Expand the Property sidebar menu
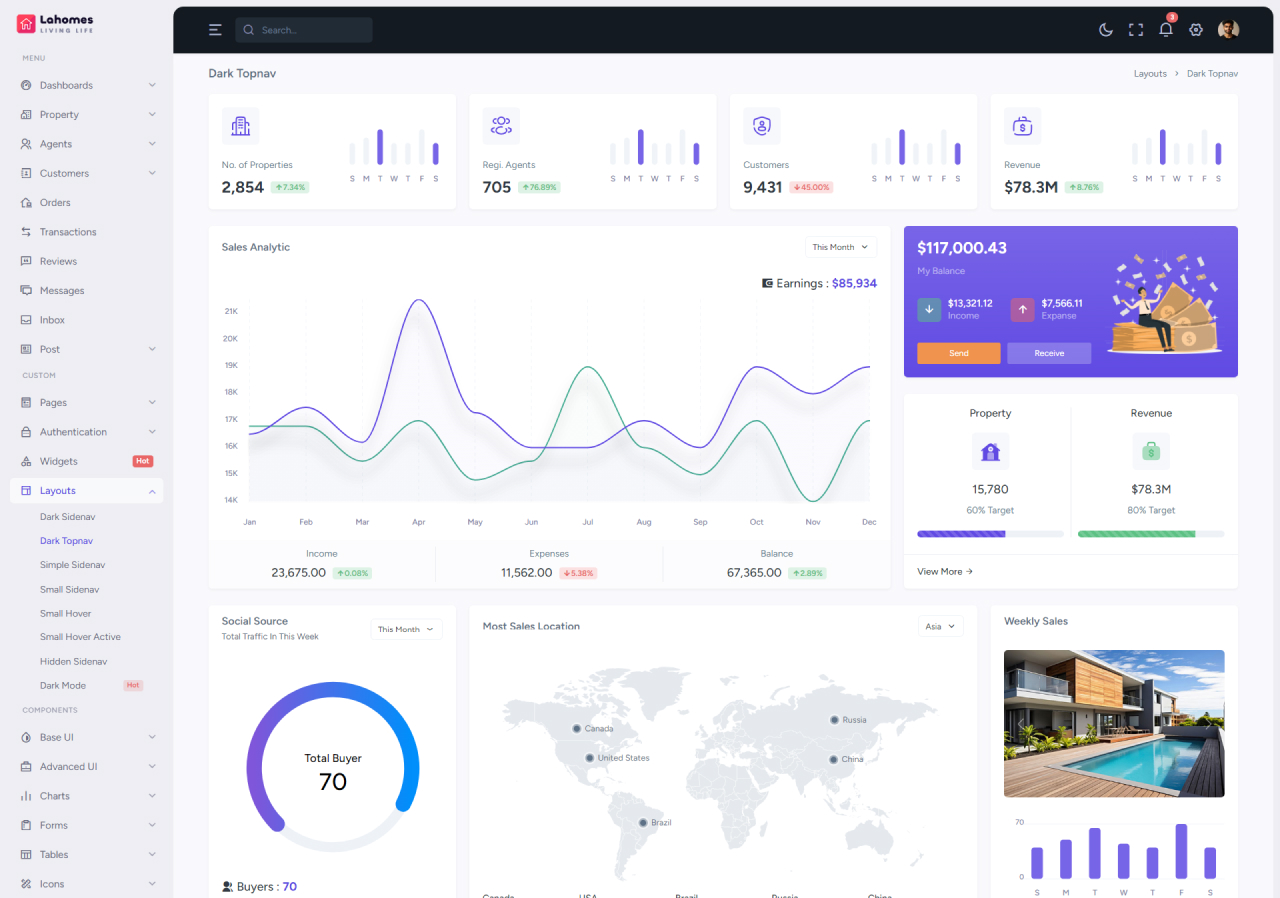The height and width of the screenshot is (898, 1280). [86, 115]
